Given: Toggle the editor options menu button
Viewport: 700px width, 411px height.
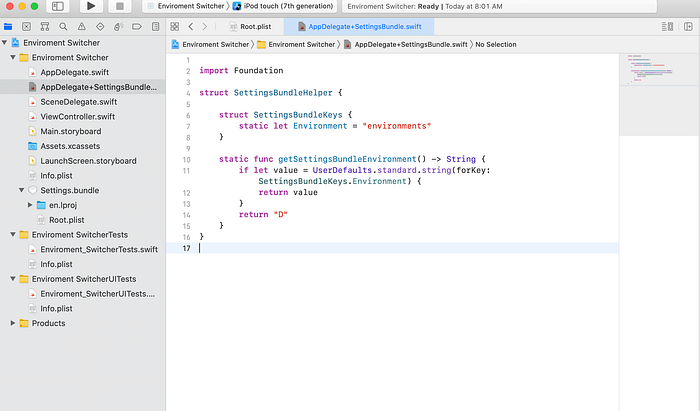Looking at the screenshot, I should pos(667,27).
